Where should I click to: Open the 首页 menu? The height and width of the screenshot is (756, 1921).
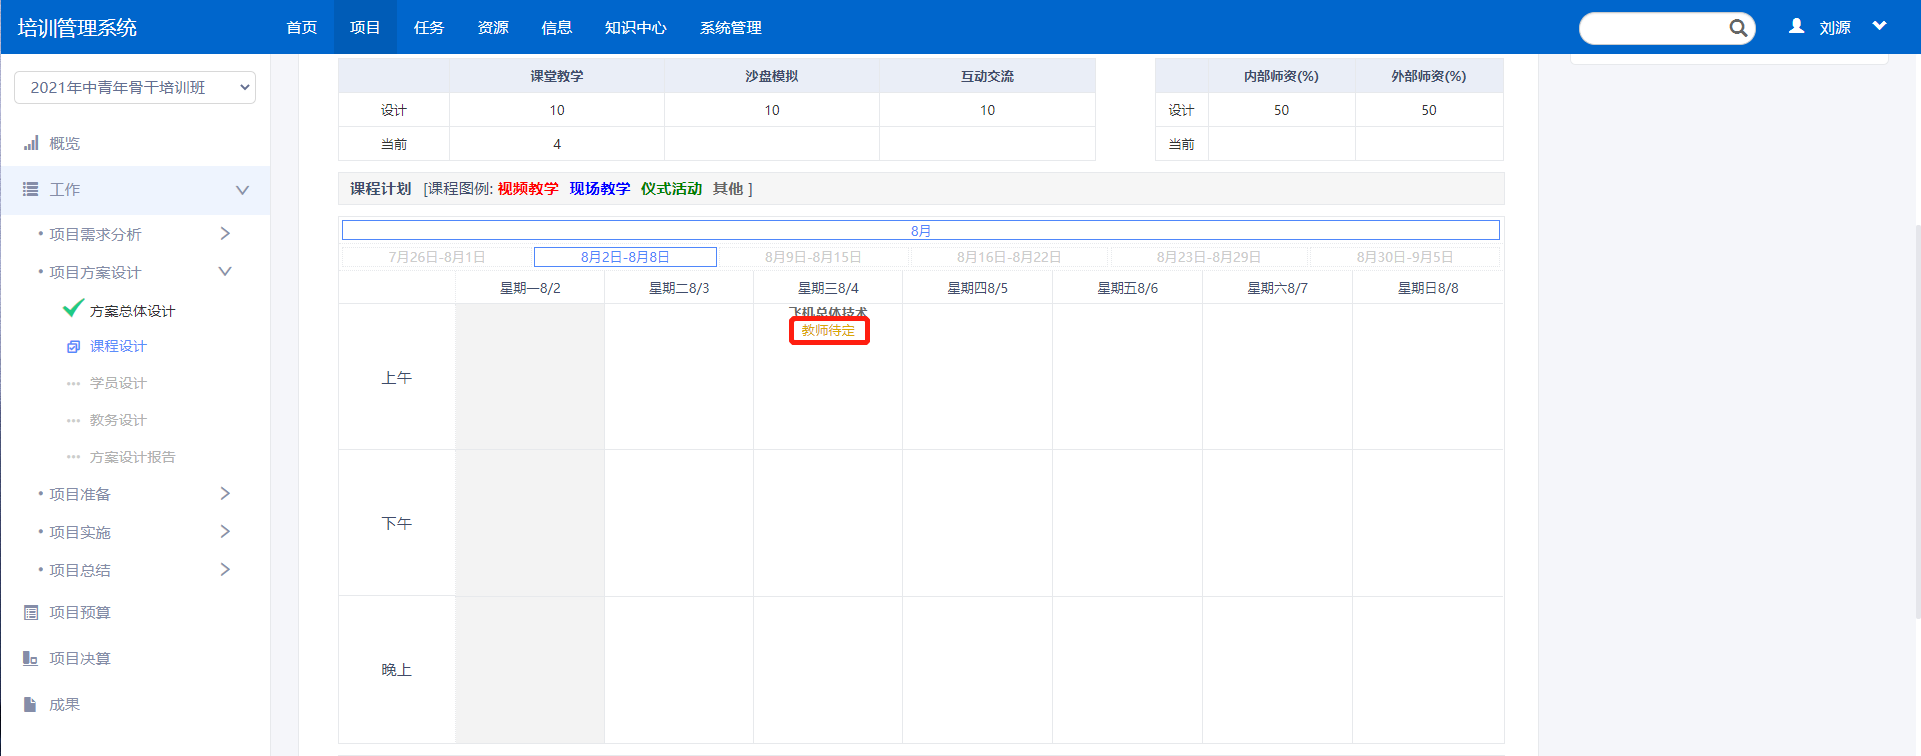pyautogui.click(x=302, y=27)
